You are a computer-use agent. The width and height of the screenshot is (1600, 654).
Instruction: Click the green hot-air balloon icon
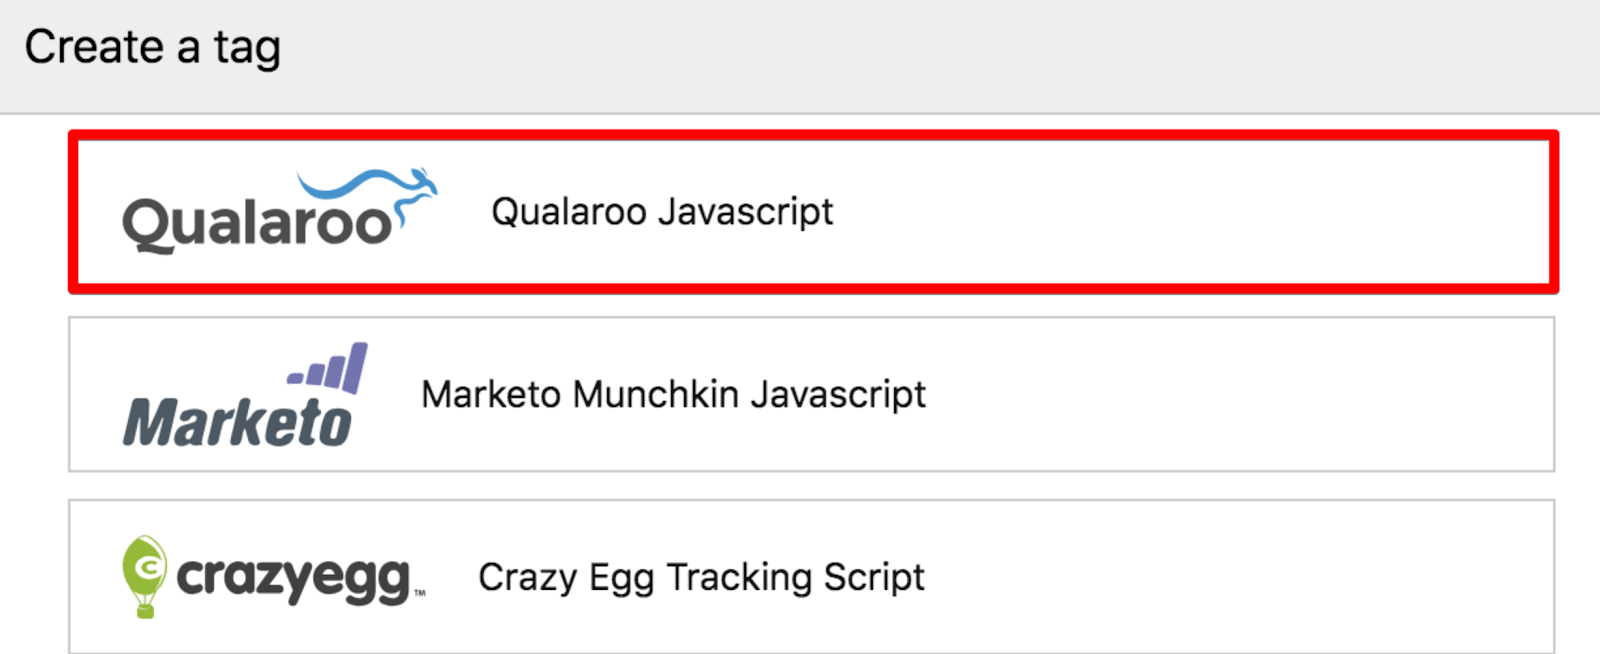[x=144, y=575]
